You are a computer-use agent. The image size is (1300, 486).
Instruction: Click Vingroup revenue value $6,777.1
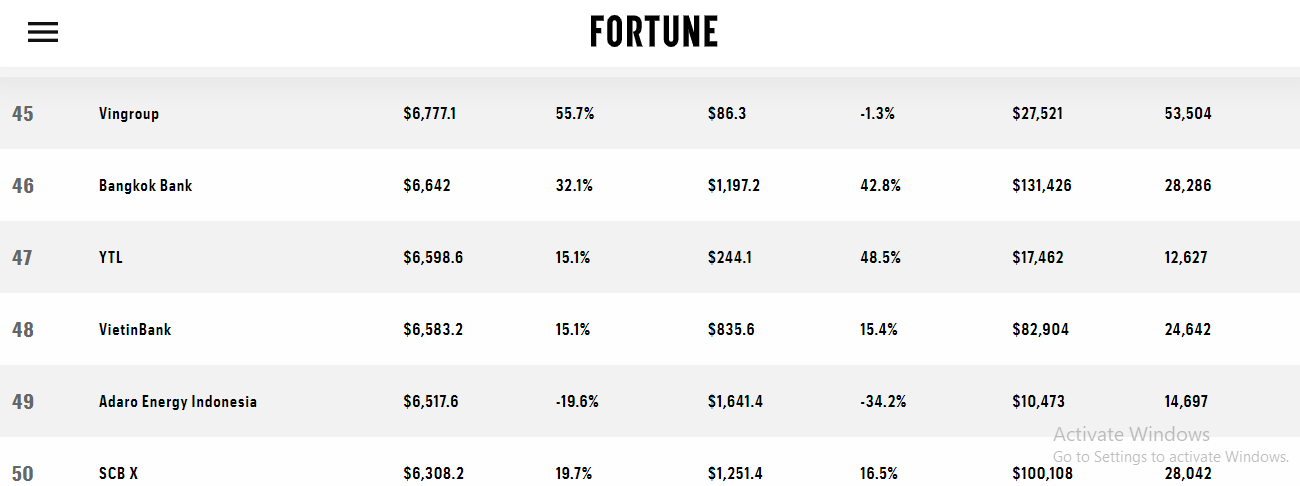coord(430,114)
